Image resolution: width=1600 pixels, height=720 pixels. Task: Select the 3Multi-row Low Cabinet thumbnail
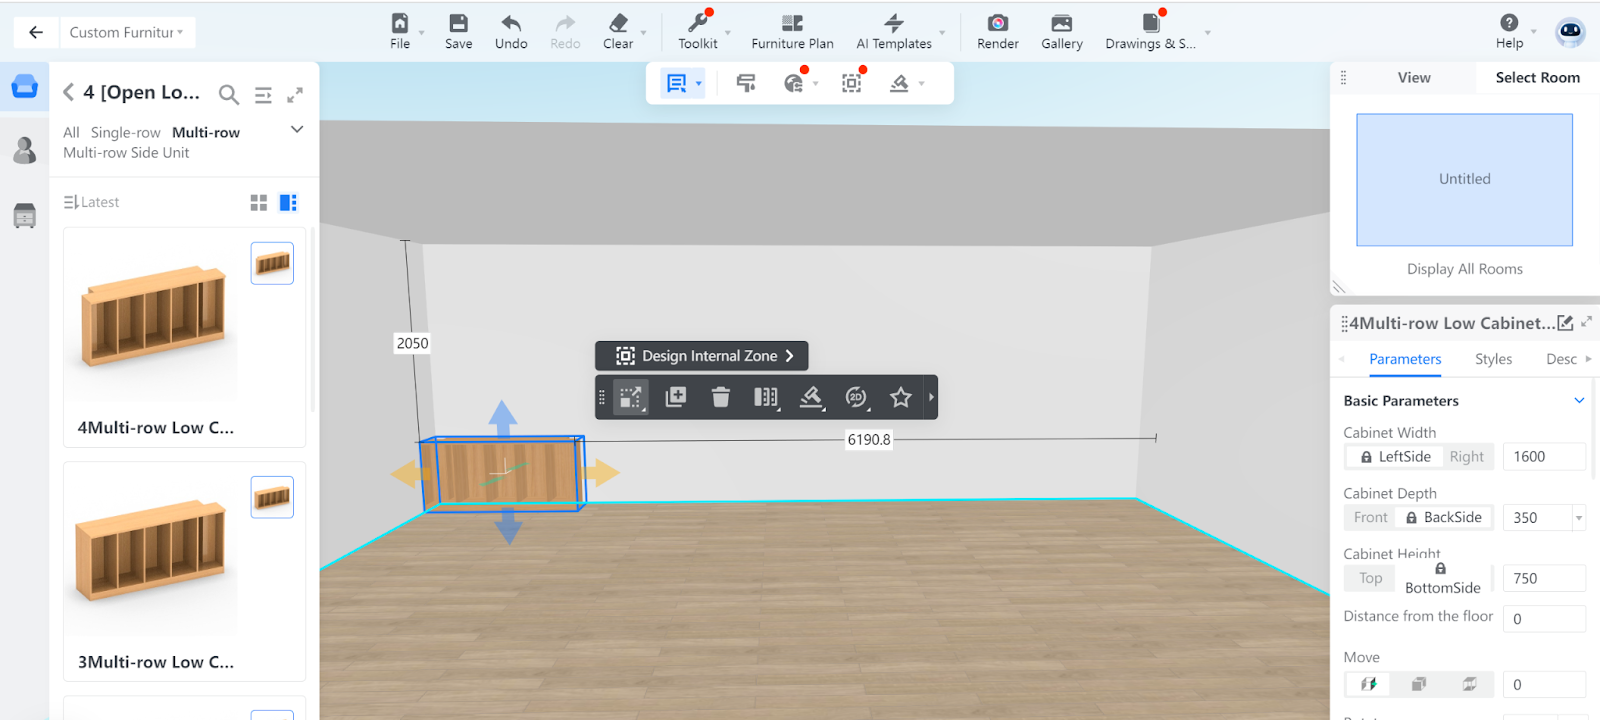point(152,550)
